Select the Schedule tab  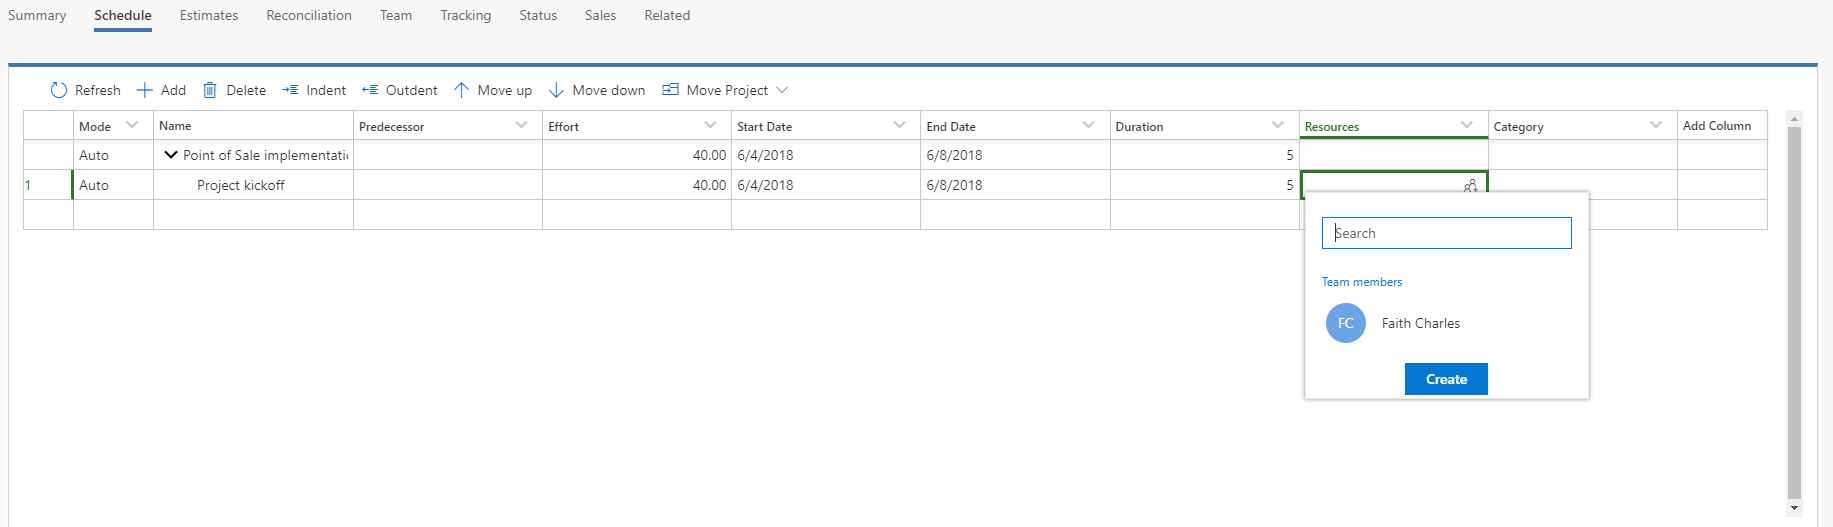point(123,15)
